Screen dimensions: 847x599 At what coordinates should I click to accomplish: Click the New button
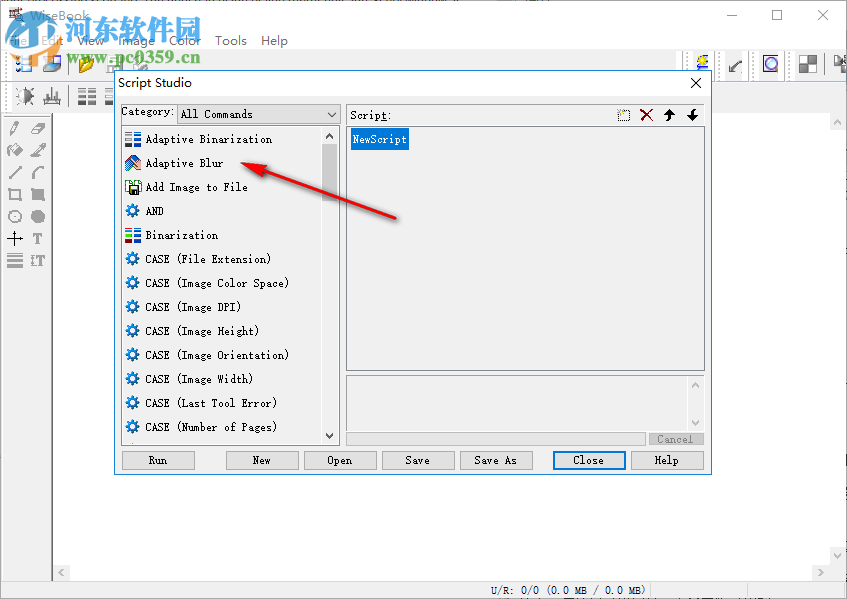point(262,460)
